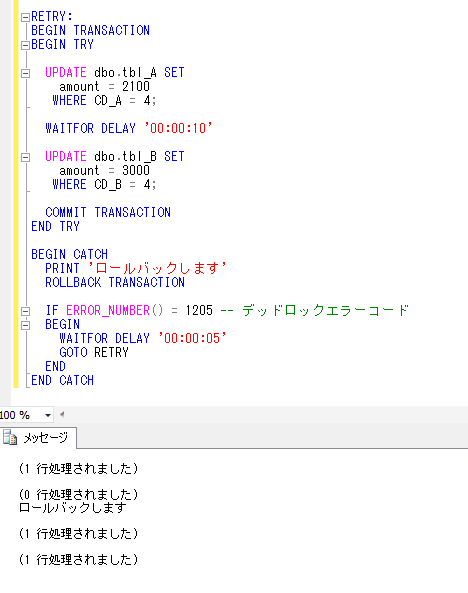This screenshot has width=468, height=593.
Task: Click the PRINT 'ロールバックします' string
Action: tap(157, 268)
